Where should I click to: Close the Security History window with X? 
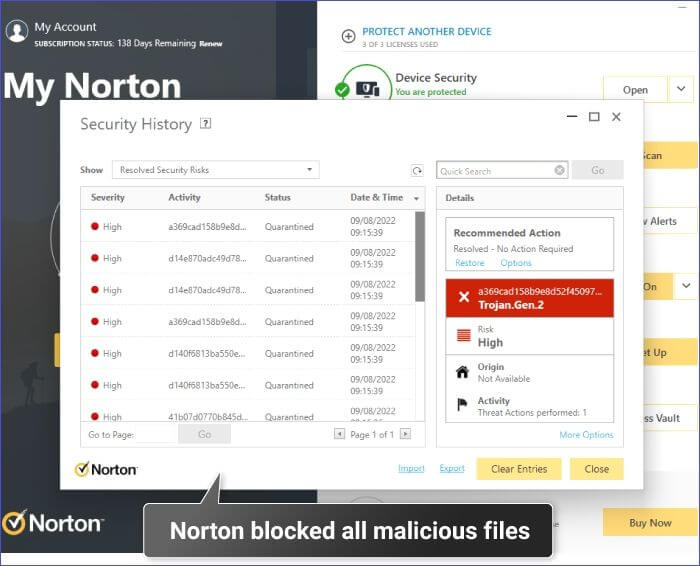(x=617, y=117)
